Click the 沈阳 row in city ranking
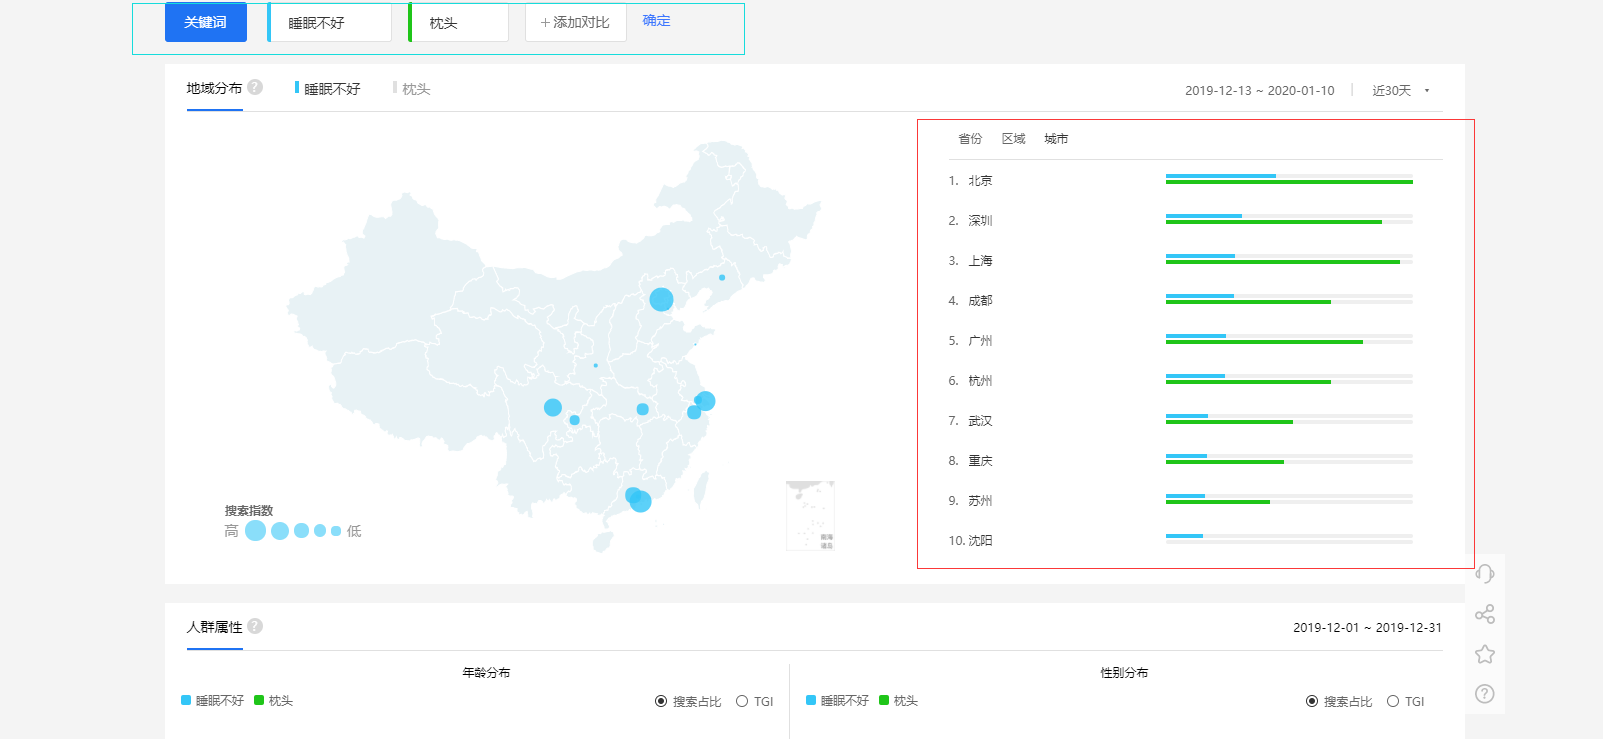1603x739 pixels. [x=1195, y=541]
